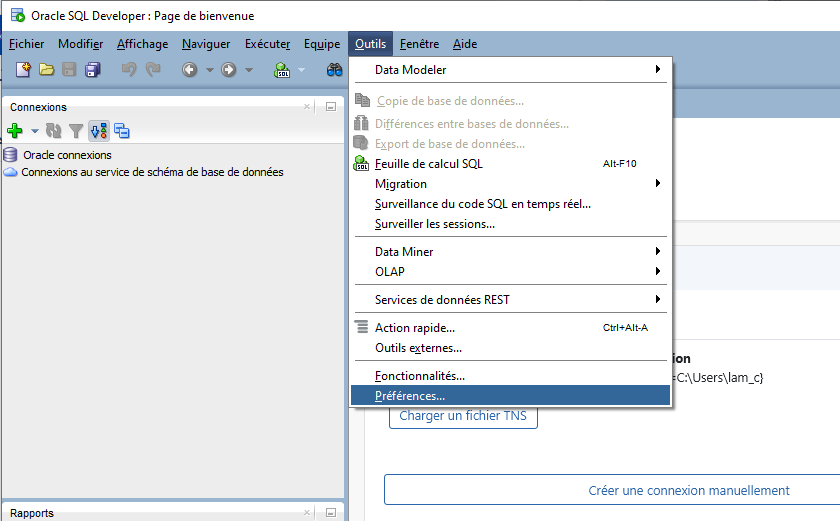Choose Surveiller les sessions... entry

point(511,224)
